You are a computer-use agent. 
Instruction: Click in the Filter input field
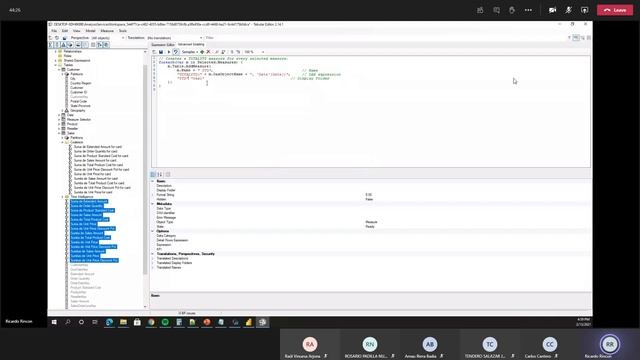pyautogui.click(x=385, y=38)
